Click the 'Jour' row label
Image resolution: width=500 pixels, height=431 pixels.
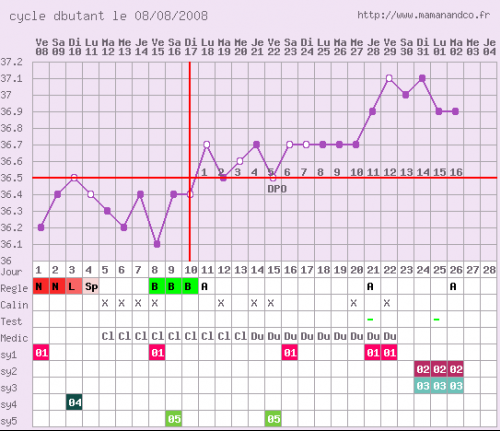11,272
